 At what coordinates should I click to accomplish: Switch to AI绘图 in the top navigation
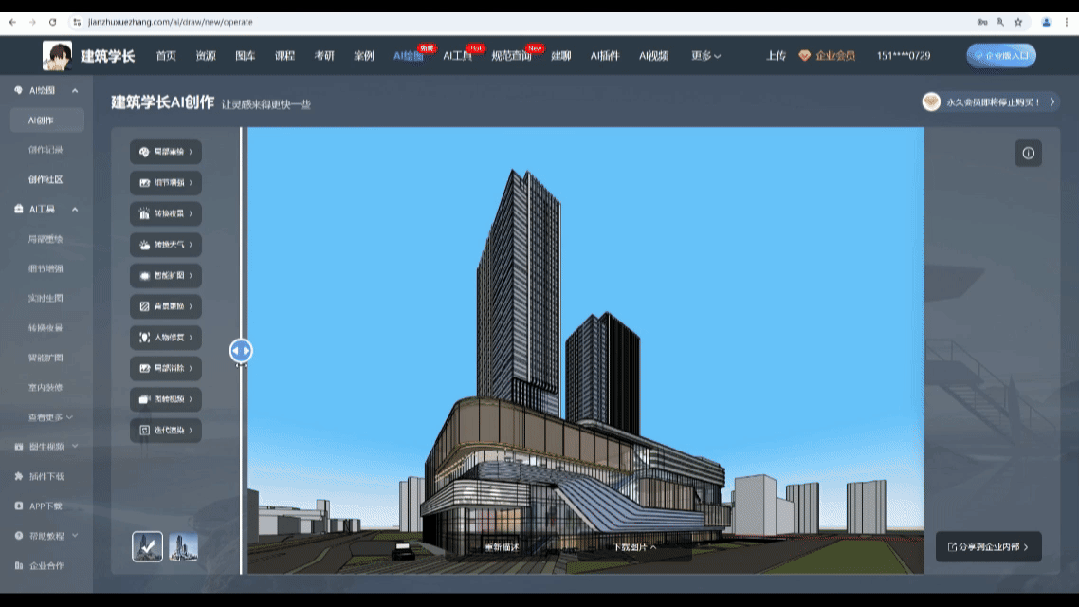408,56
